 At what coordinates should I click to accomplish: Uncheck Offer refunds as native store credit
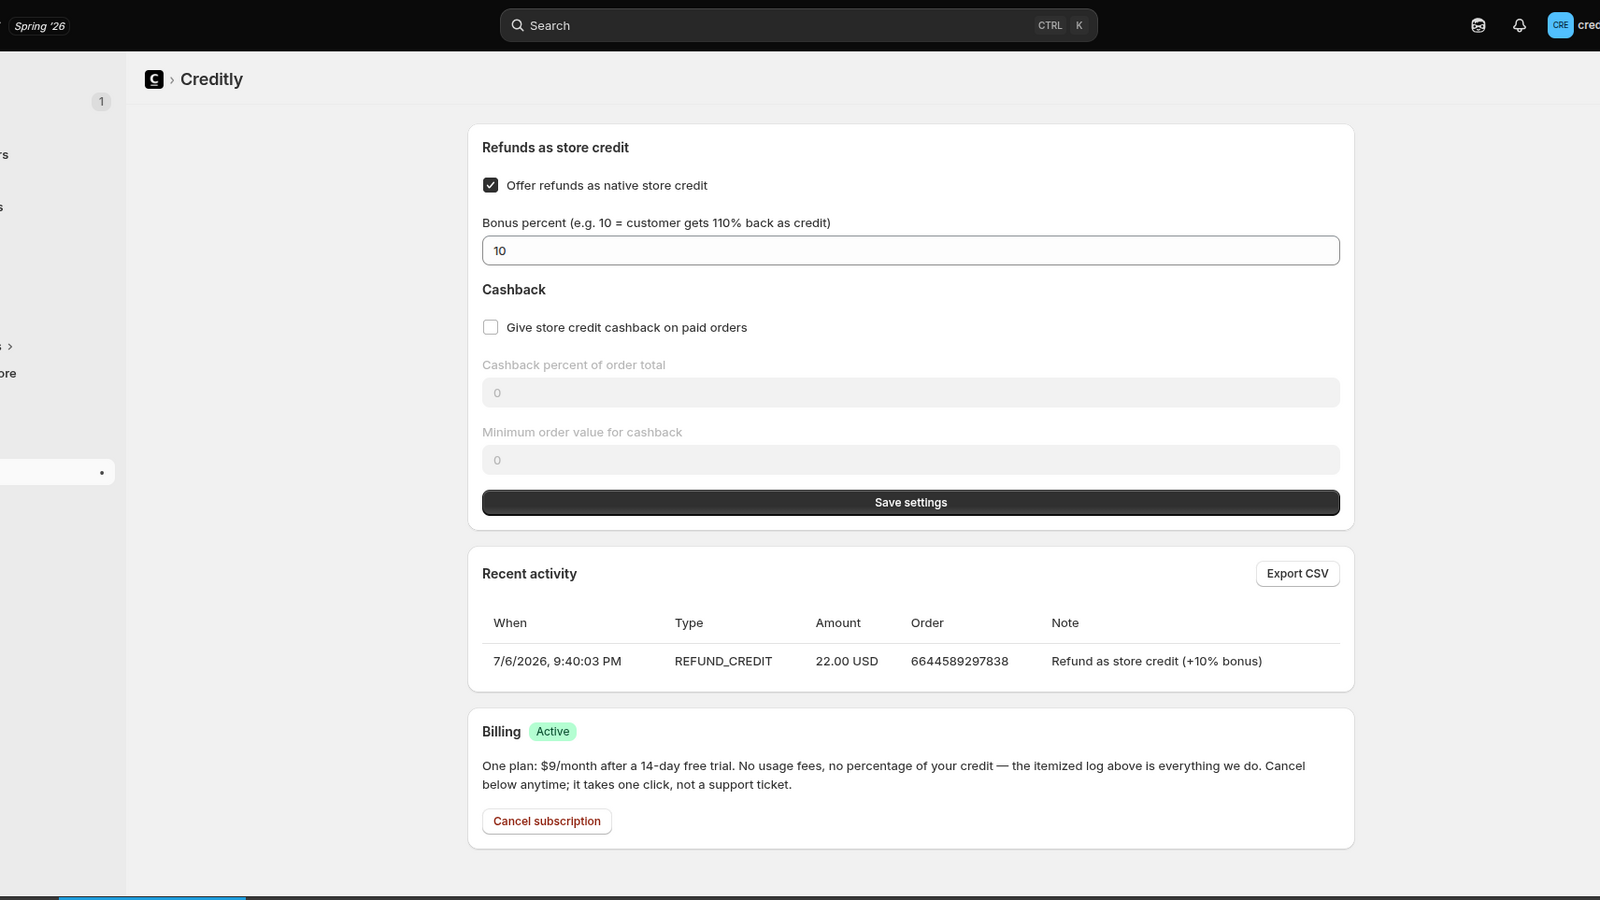pyautogui.click(x=491, y=185)
